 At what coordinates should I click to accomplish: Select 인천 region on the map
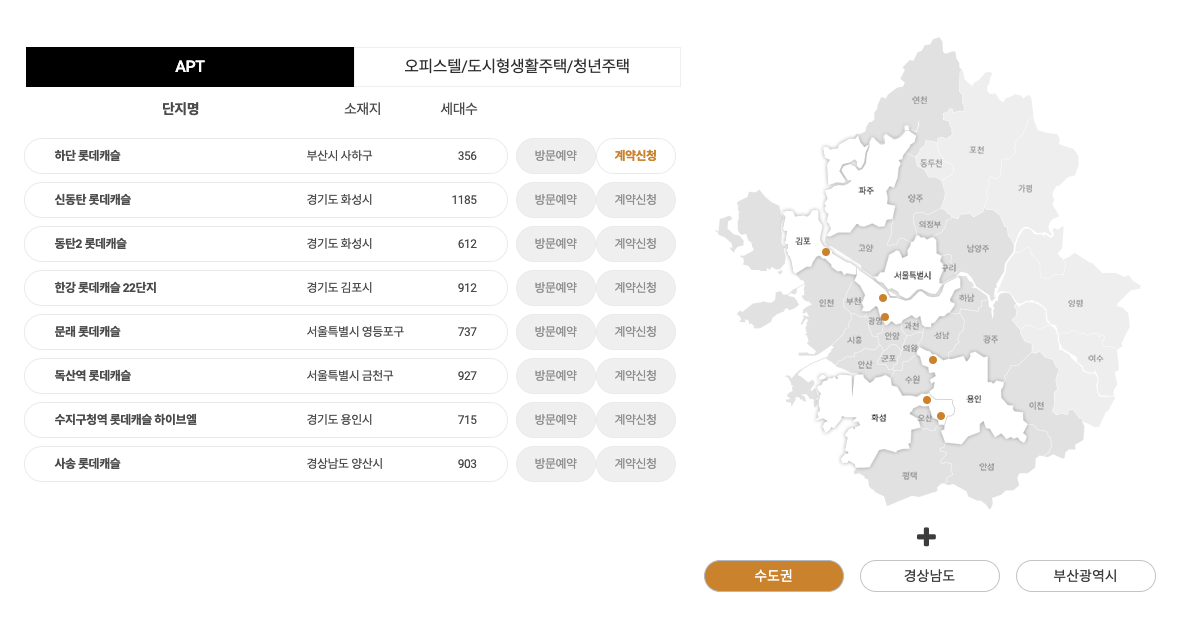click(x=827, y=303)
